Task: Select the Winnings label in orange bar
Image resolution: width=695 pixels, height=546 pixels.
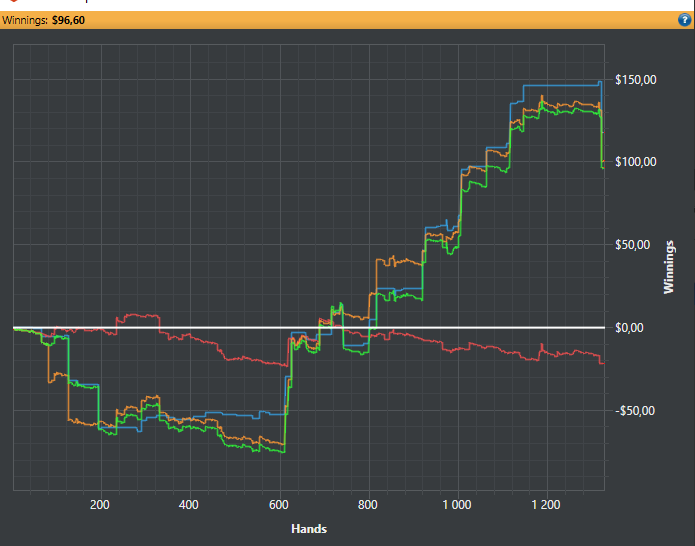Action: 25,20
